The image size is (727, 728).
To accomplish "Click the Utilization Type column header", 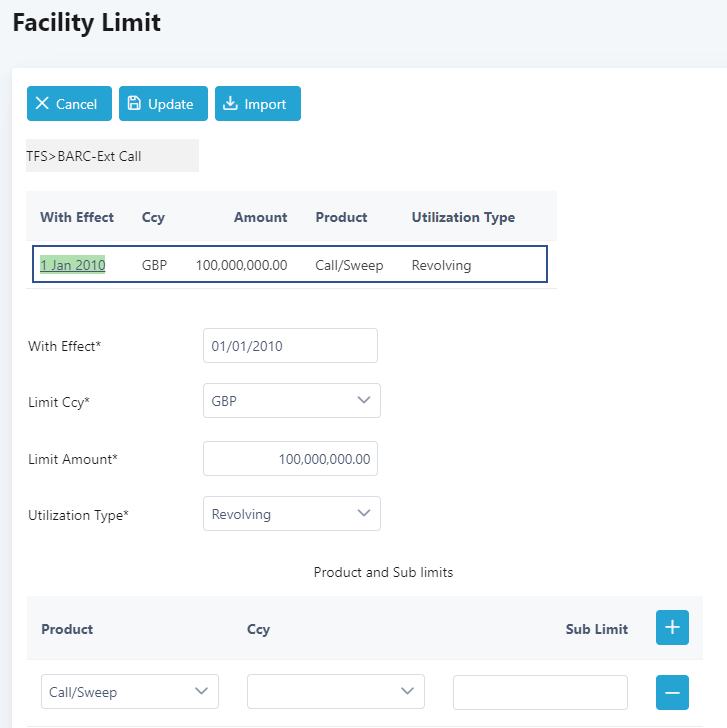I will (x=463, y=217).
